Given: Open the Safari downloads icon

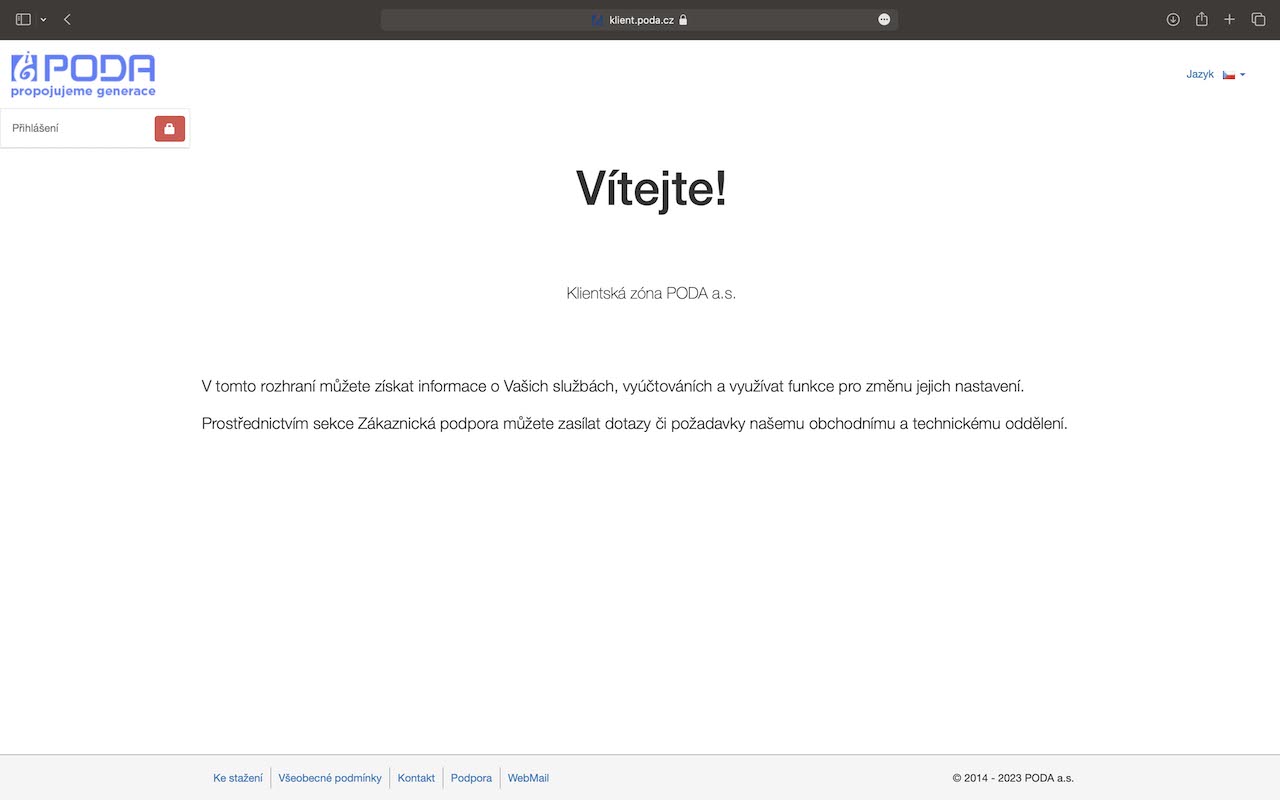Looking at the screenshot, I should click(1173, 19).
